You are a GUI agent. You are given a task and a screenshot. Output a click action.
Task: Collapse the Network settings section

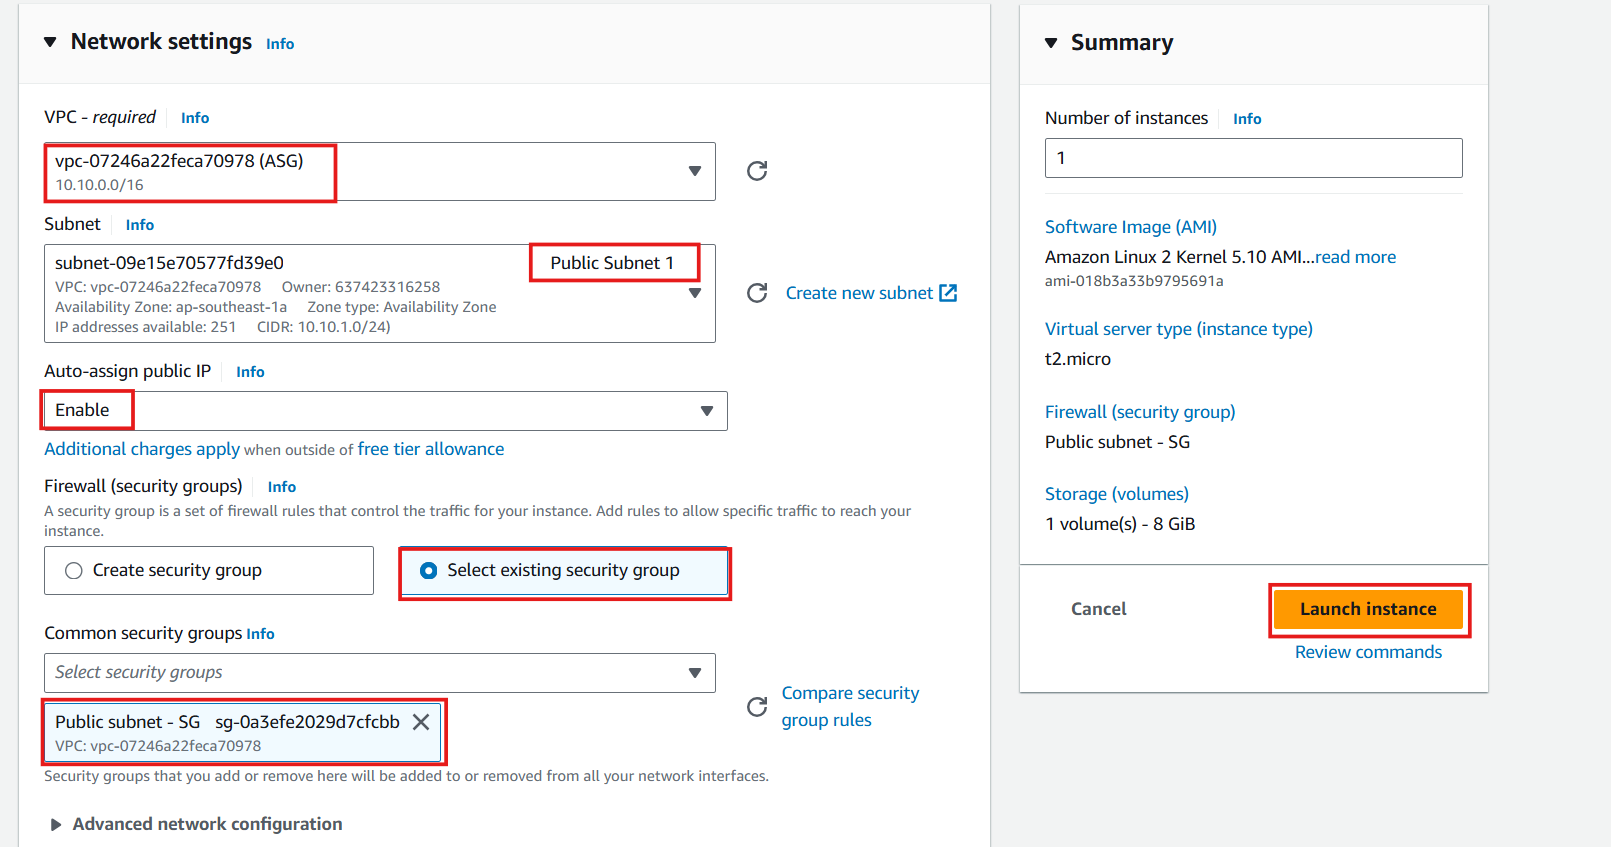point(50,42)
